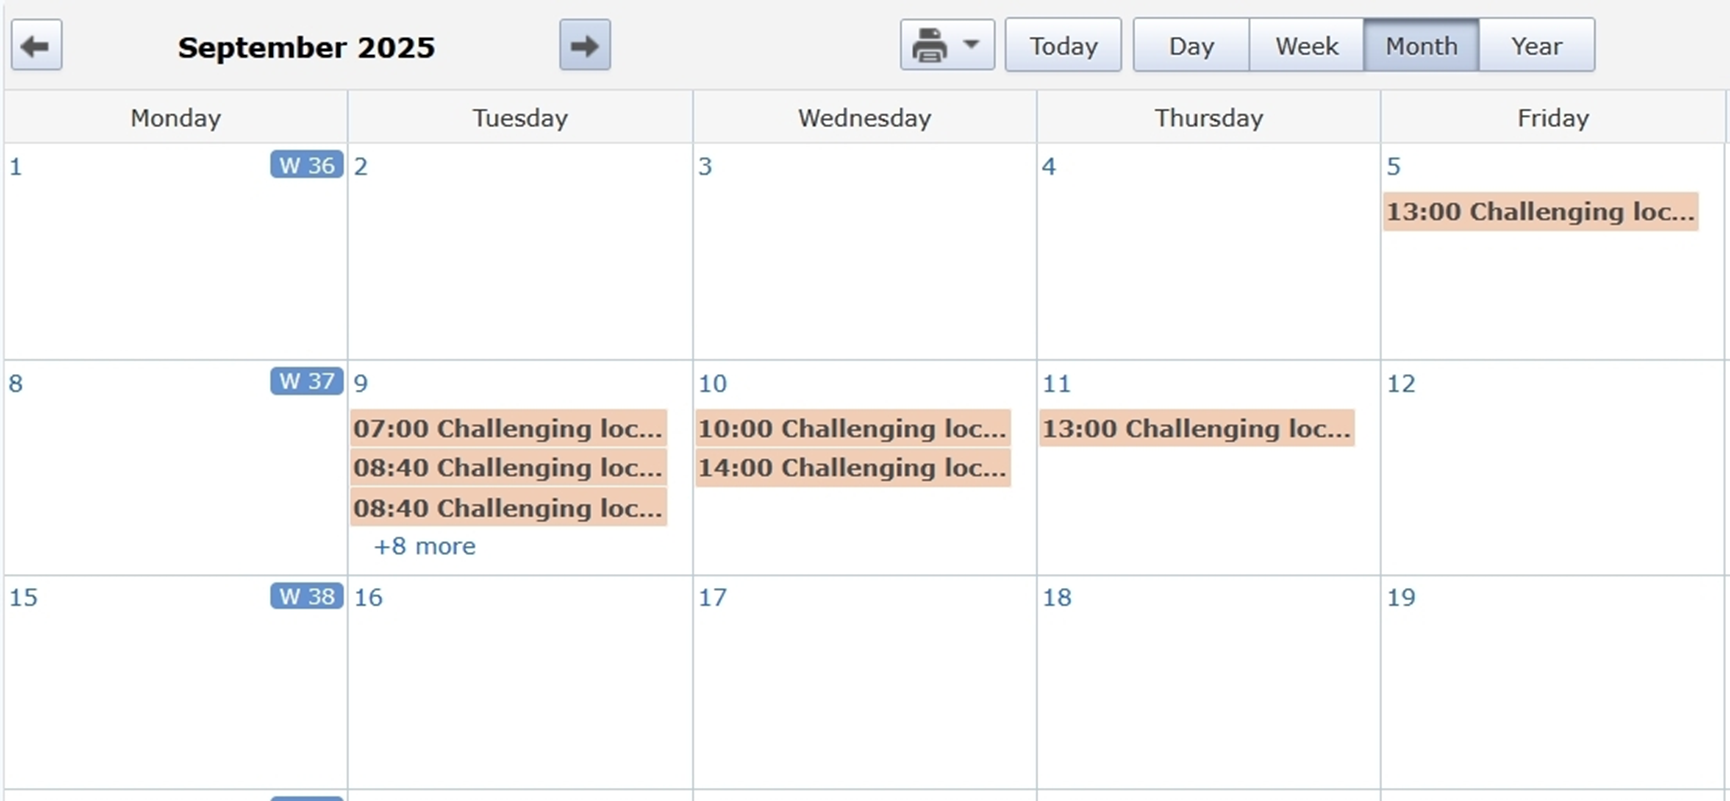Open week W 37 badge
The width and height of the screenshot is (1730, 801).
(306, 381)
